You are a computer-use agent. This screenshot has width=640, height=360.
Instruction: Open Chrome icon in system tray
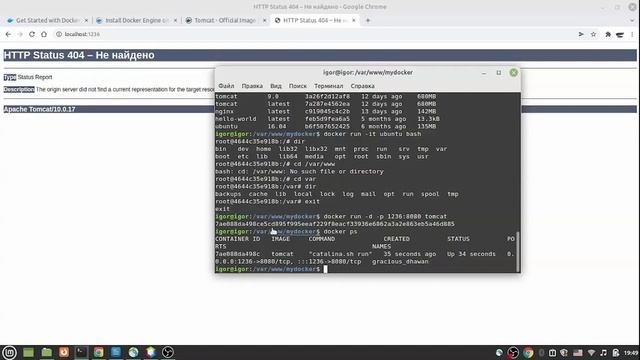(528, 353)
